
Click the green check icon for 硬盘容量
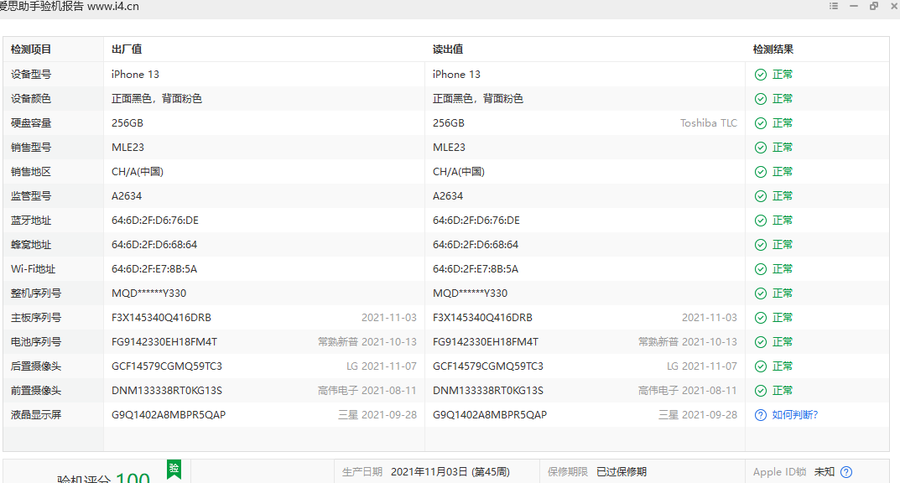[x=760, y=123]
